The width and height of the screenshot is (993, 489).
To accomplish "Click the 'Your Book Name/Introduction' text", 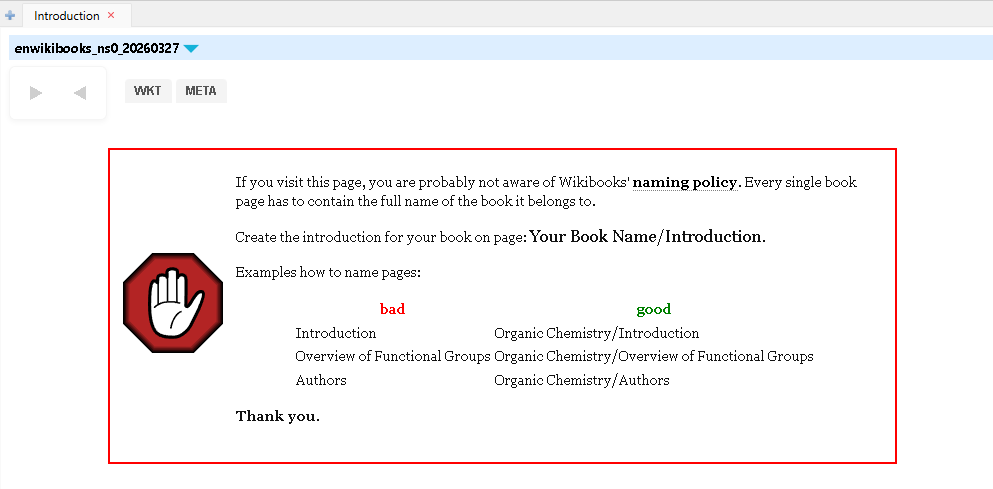I will [646, 237].
